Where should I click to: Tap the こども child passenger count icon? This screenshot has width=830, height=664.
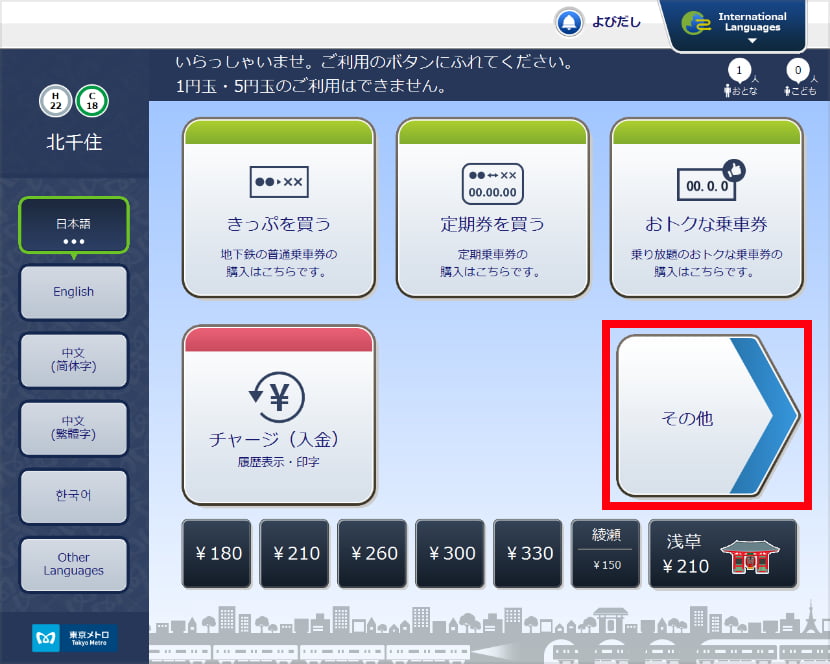[x=797, y=78]
